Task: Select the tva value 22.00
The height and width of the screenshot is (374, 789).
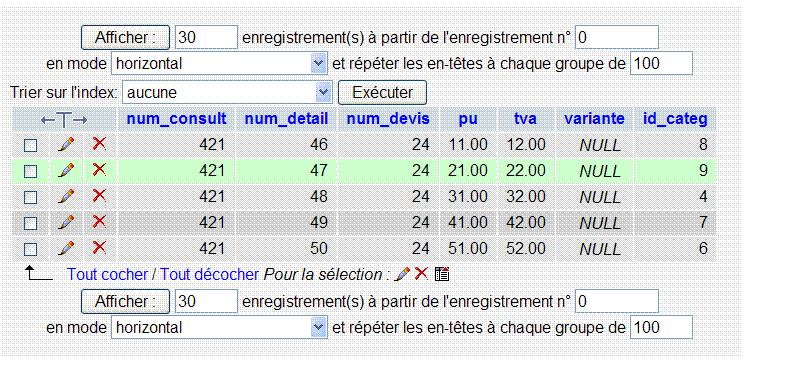Action: [x=526, y=171]
